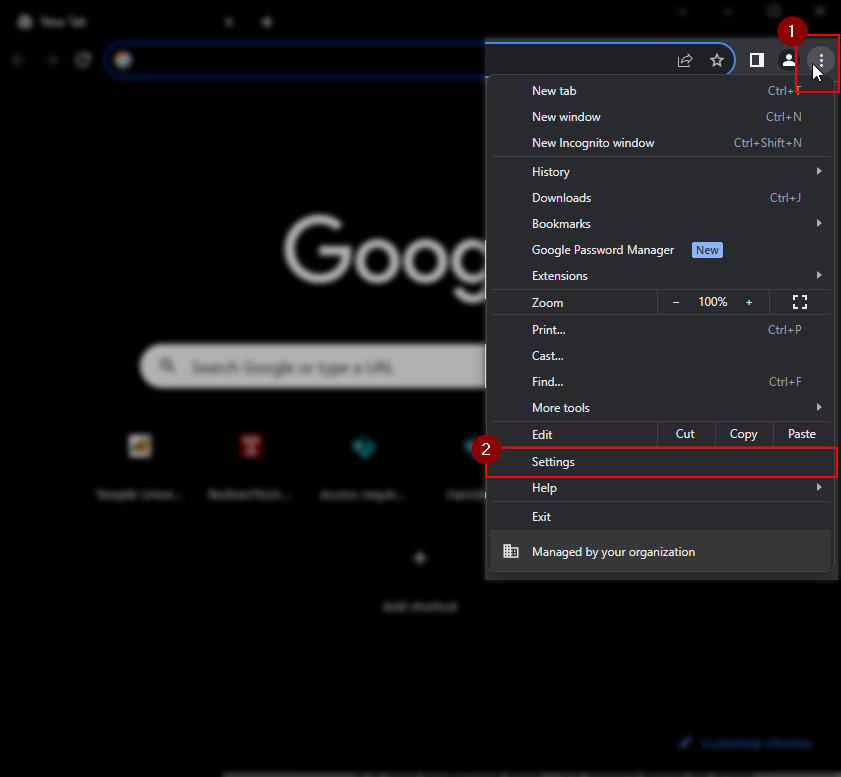Expand the Help submenu
Viewport: 841px width, 777px height.
(x=660, y=488)
